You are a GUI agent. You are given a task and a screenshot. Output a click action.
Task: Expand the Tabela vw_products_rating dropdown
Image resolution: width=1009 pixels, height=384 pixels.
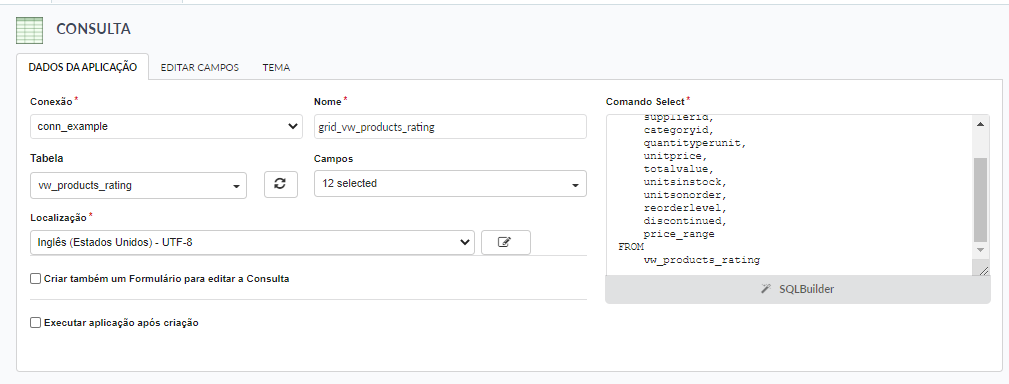(138, 185)
